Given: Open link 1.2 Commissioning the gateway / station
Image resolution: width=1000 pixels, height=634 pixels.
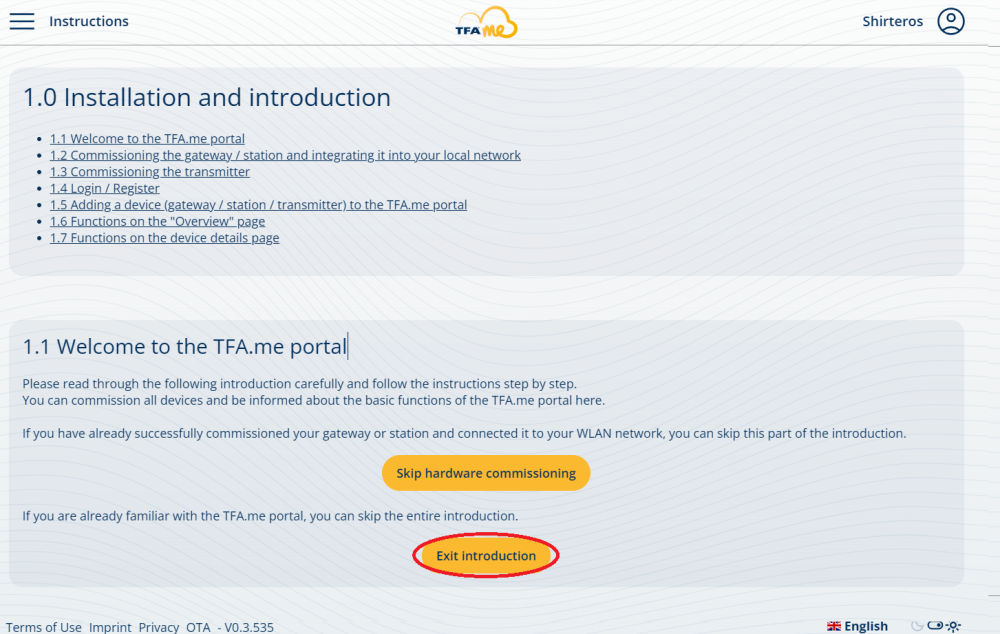Looking at the screenshot, I should click(285, 155).
